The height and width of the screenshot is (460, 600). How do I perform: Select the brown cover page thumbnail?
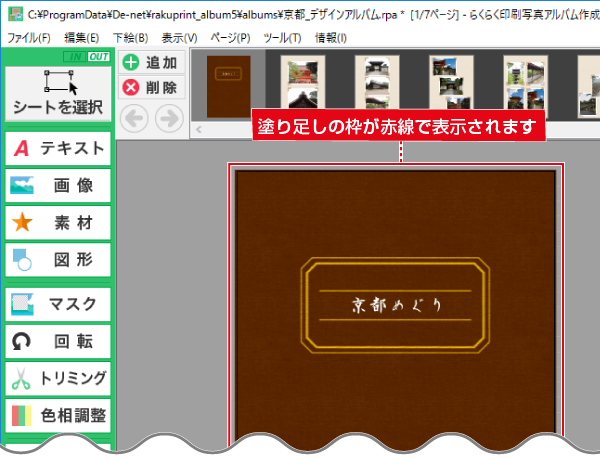229,86
